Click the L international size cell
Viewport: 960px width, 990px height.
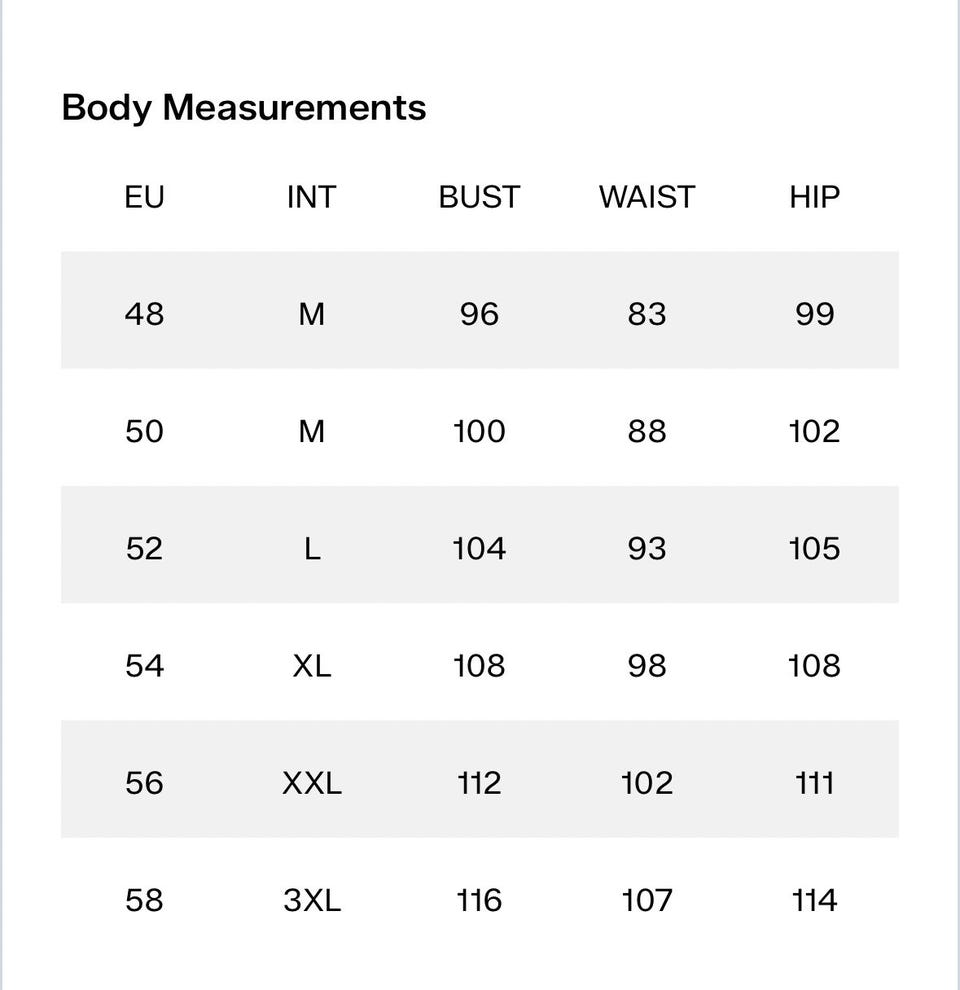[311, 548]
